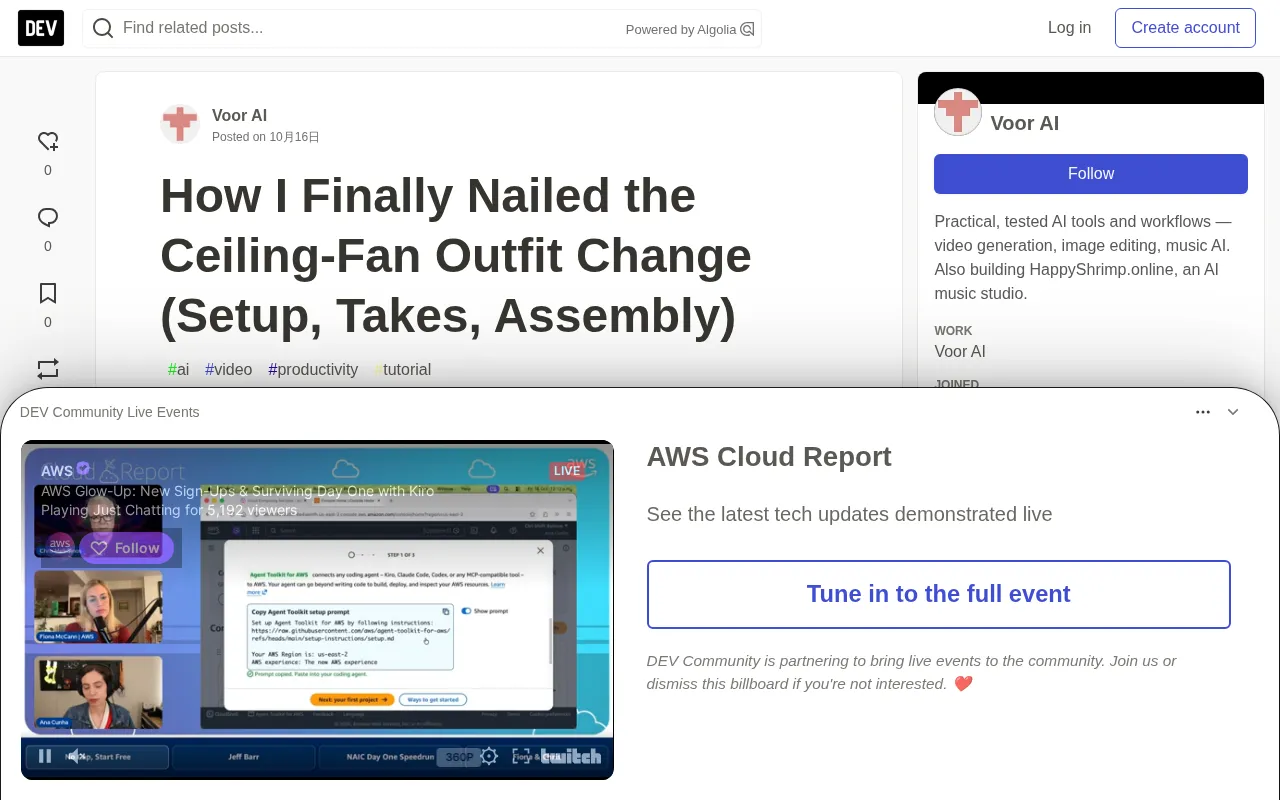Click Tune in to the full event

click(938, 594)
